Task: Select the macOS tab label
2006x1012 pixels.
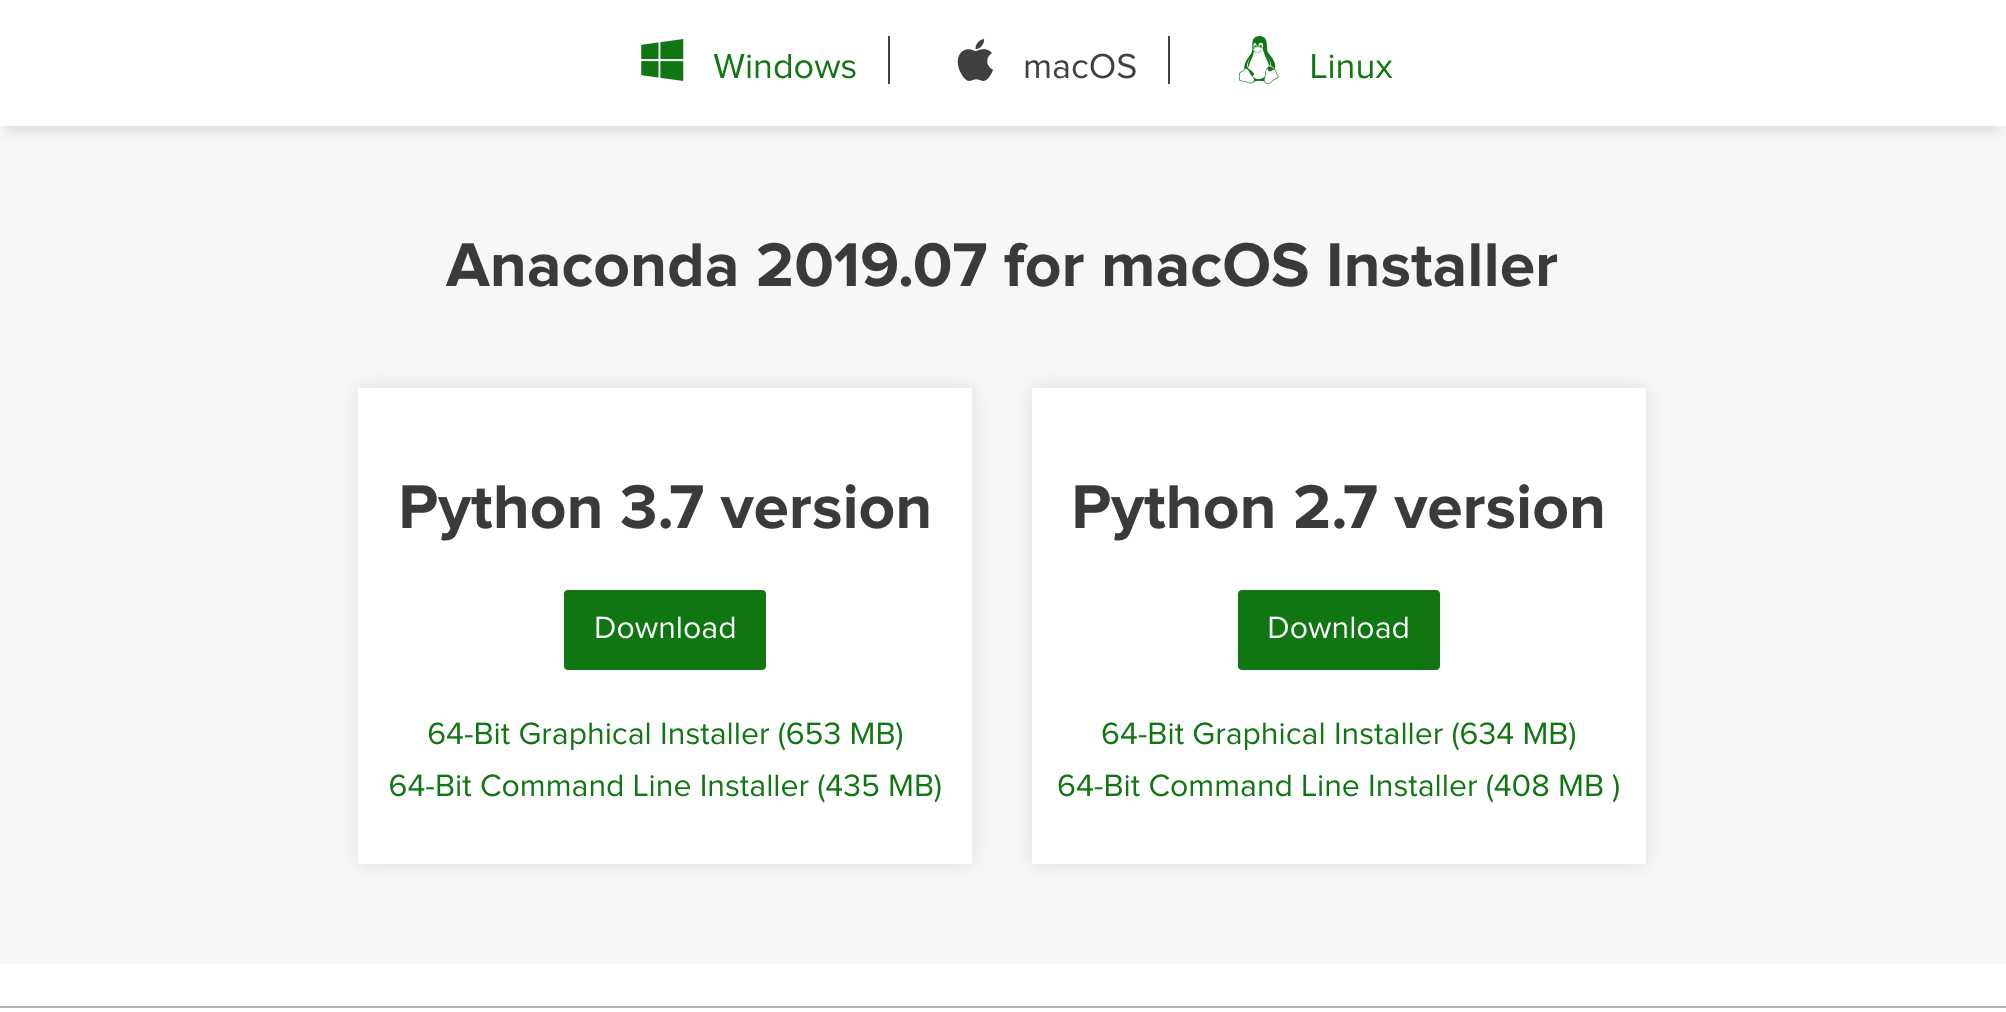Action: pyautogui.click(x=1080, y=66)
